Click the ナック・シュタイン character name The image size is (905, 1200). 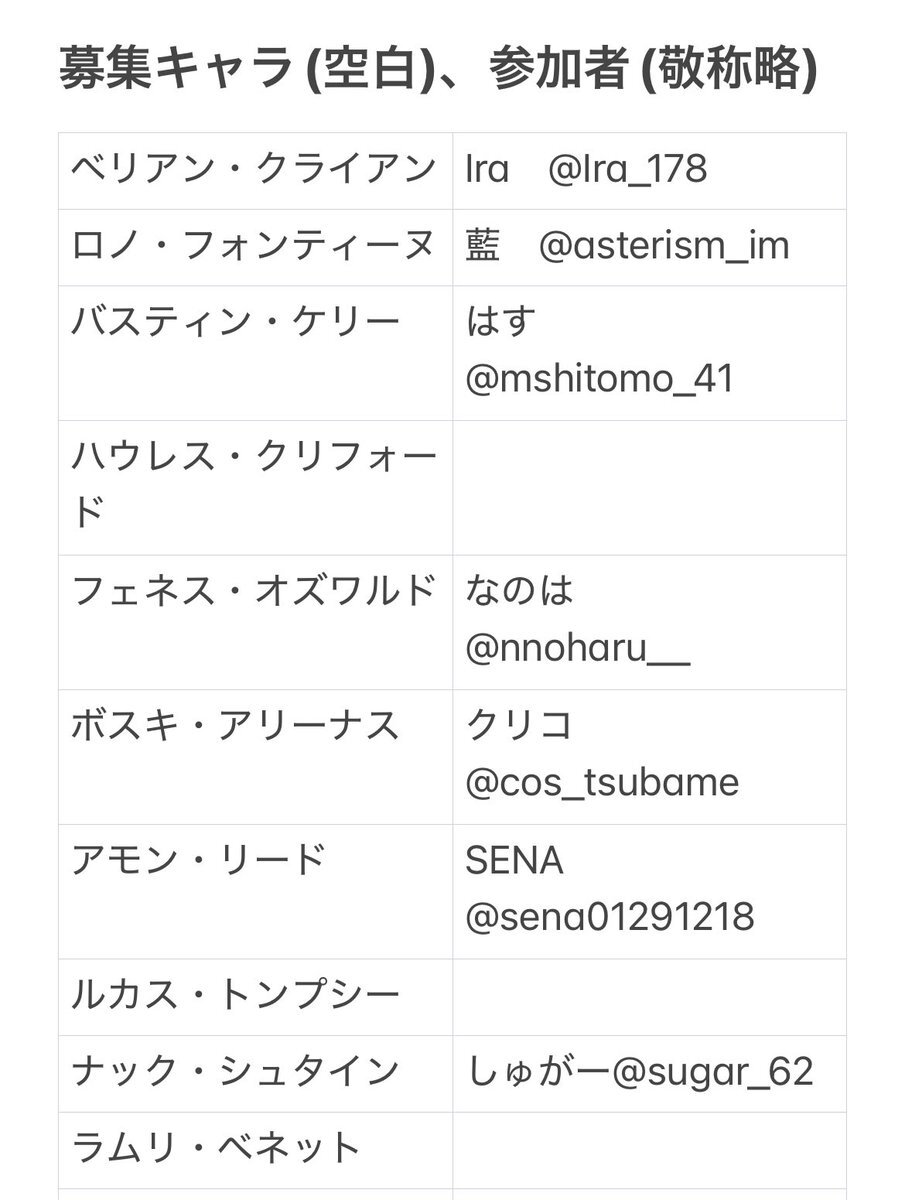coord(236,1072)
